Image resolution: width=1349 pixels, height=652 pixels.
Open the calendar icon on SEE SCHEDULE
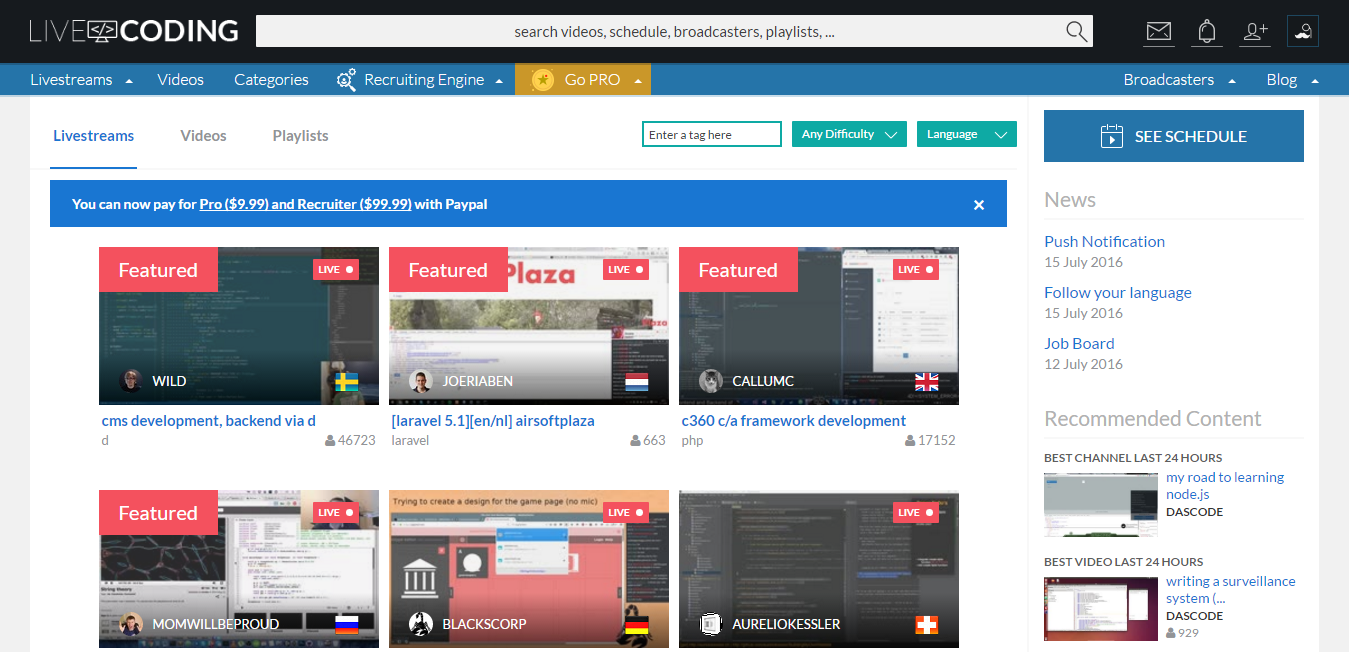1111,136
